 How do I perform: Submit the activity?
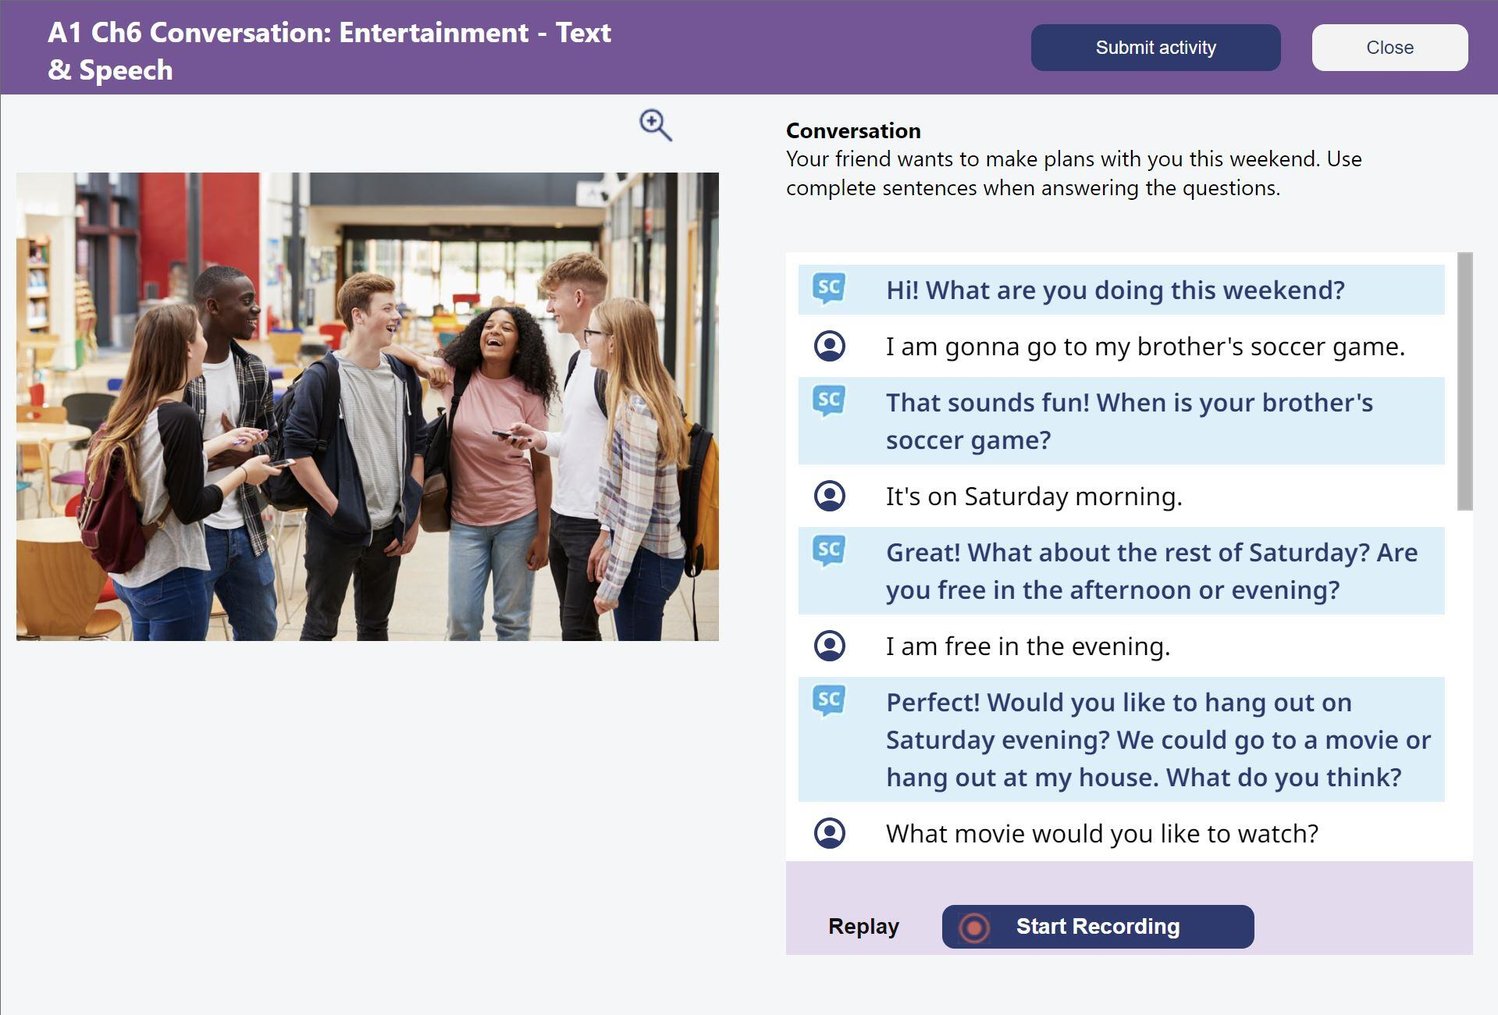pyautogui.click(x=1156, y=48)
